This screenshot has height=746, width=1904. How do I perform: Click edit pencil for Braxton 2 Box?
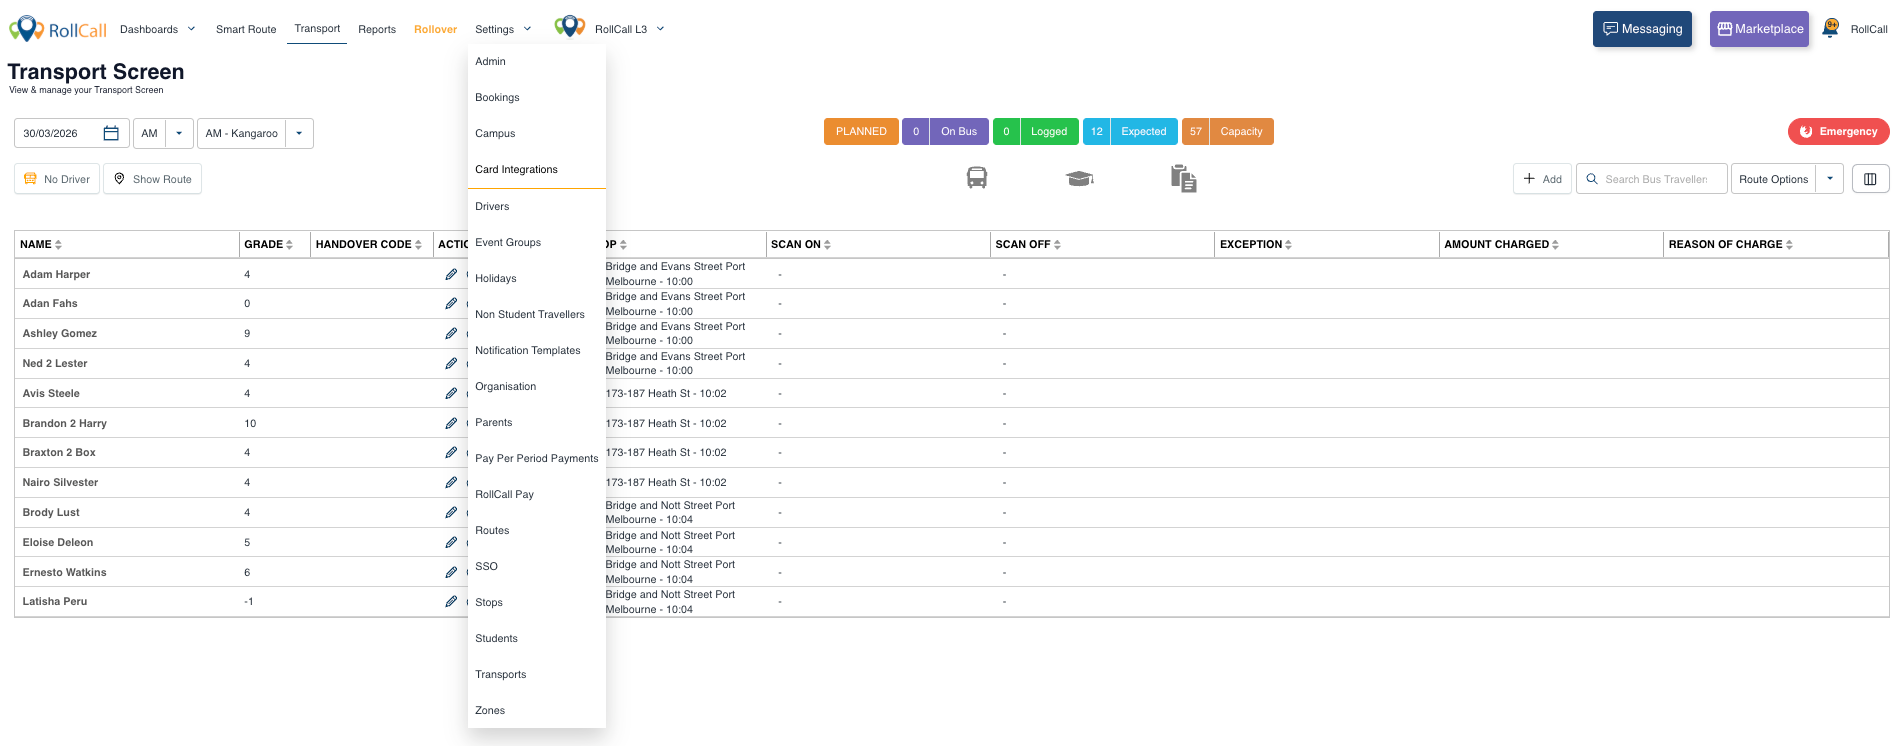coord(451,452)
